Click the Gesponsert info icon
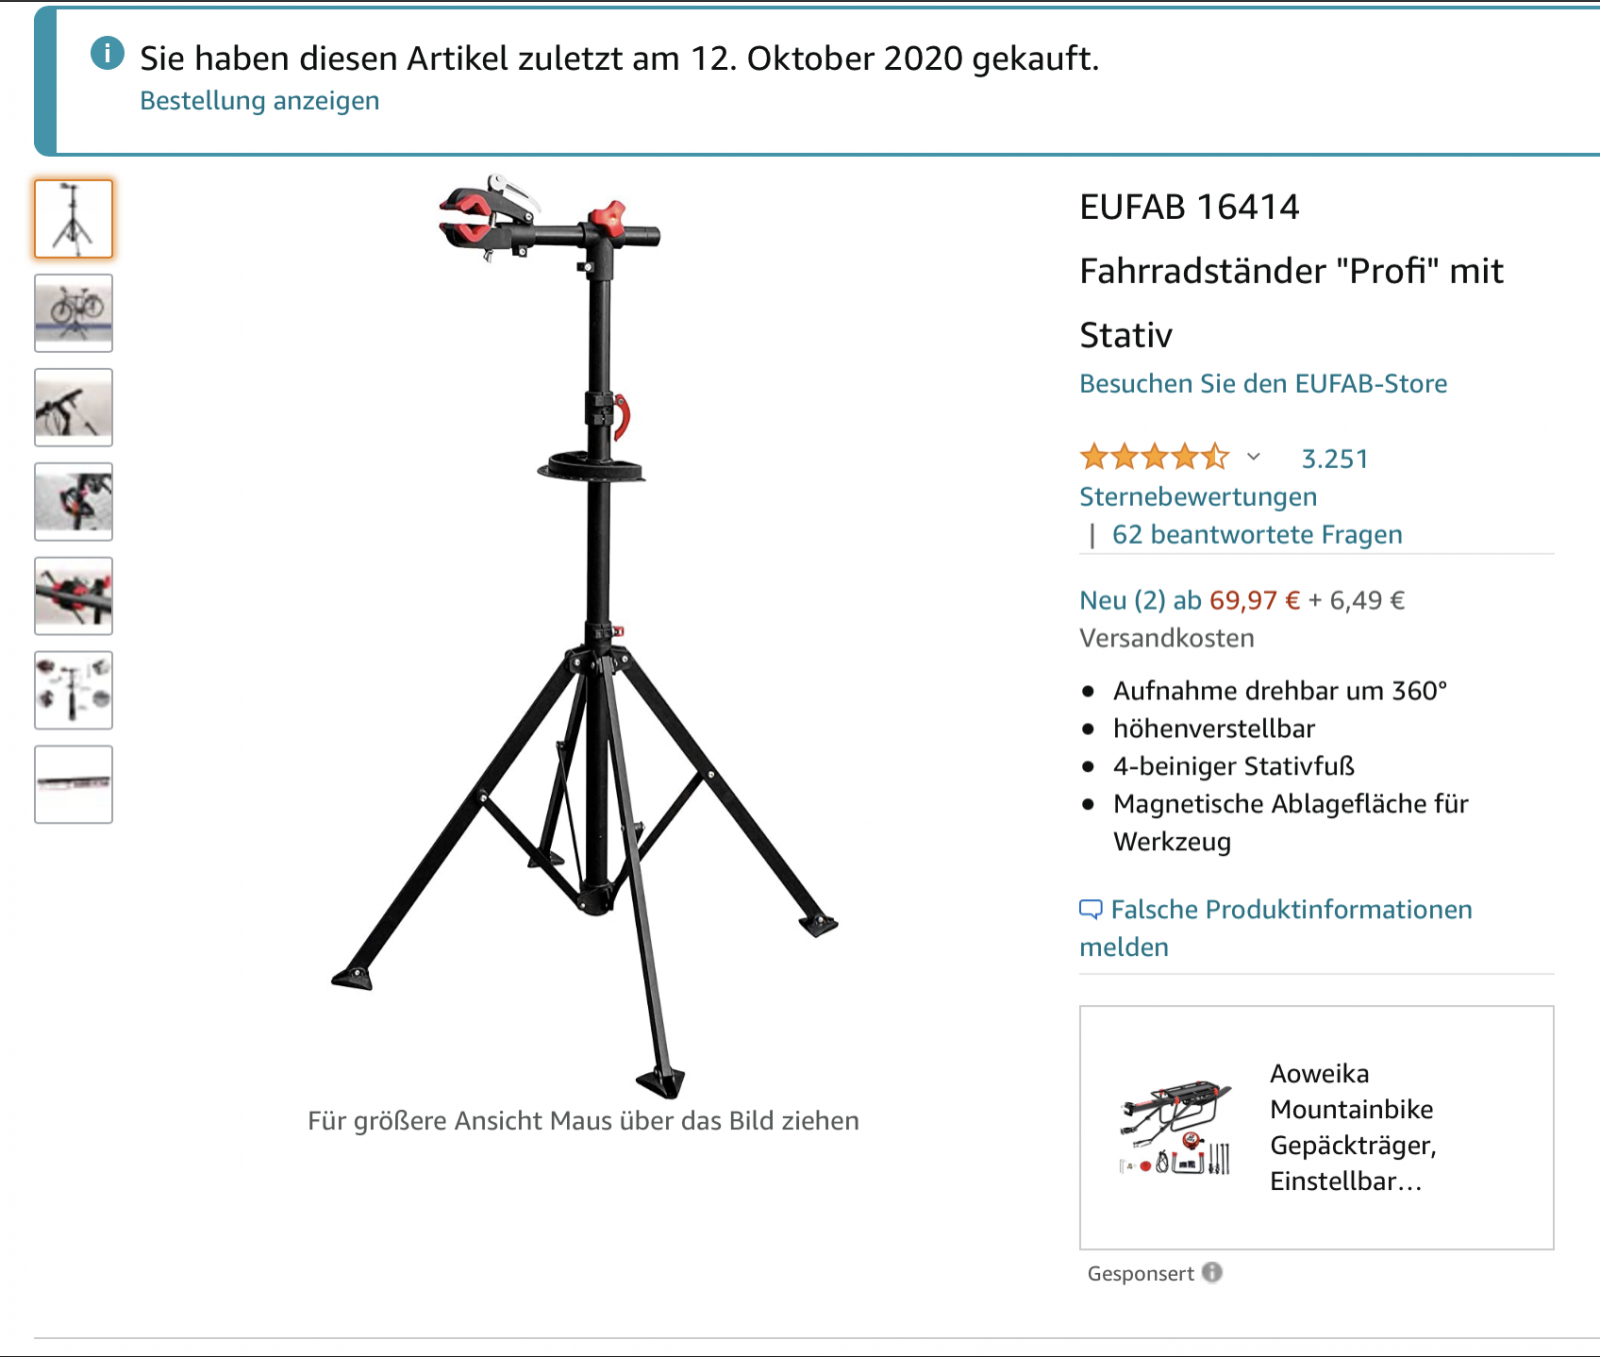Image resolution: width=1600 pixels, height=1357 pixels. (1212, 1272)
